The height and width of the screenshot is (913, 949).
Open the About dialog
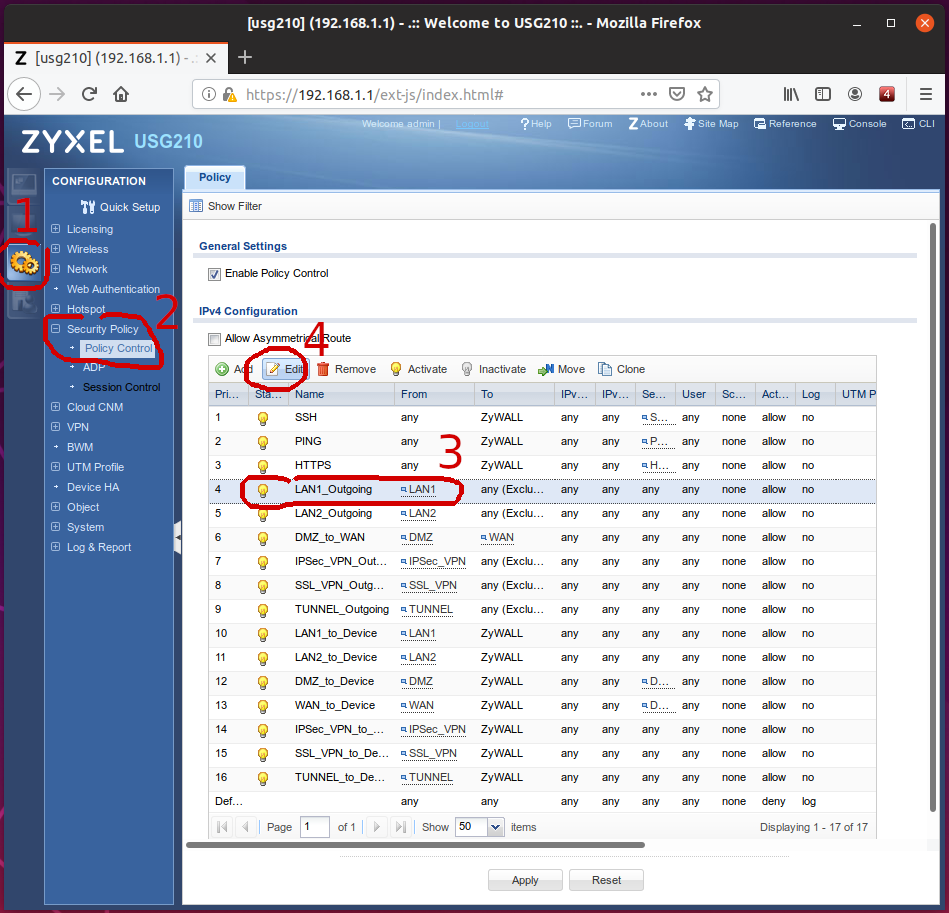648,123
